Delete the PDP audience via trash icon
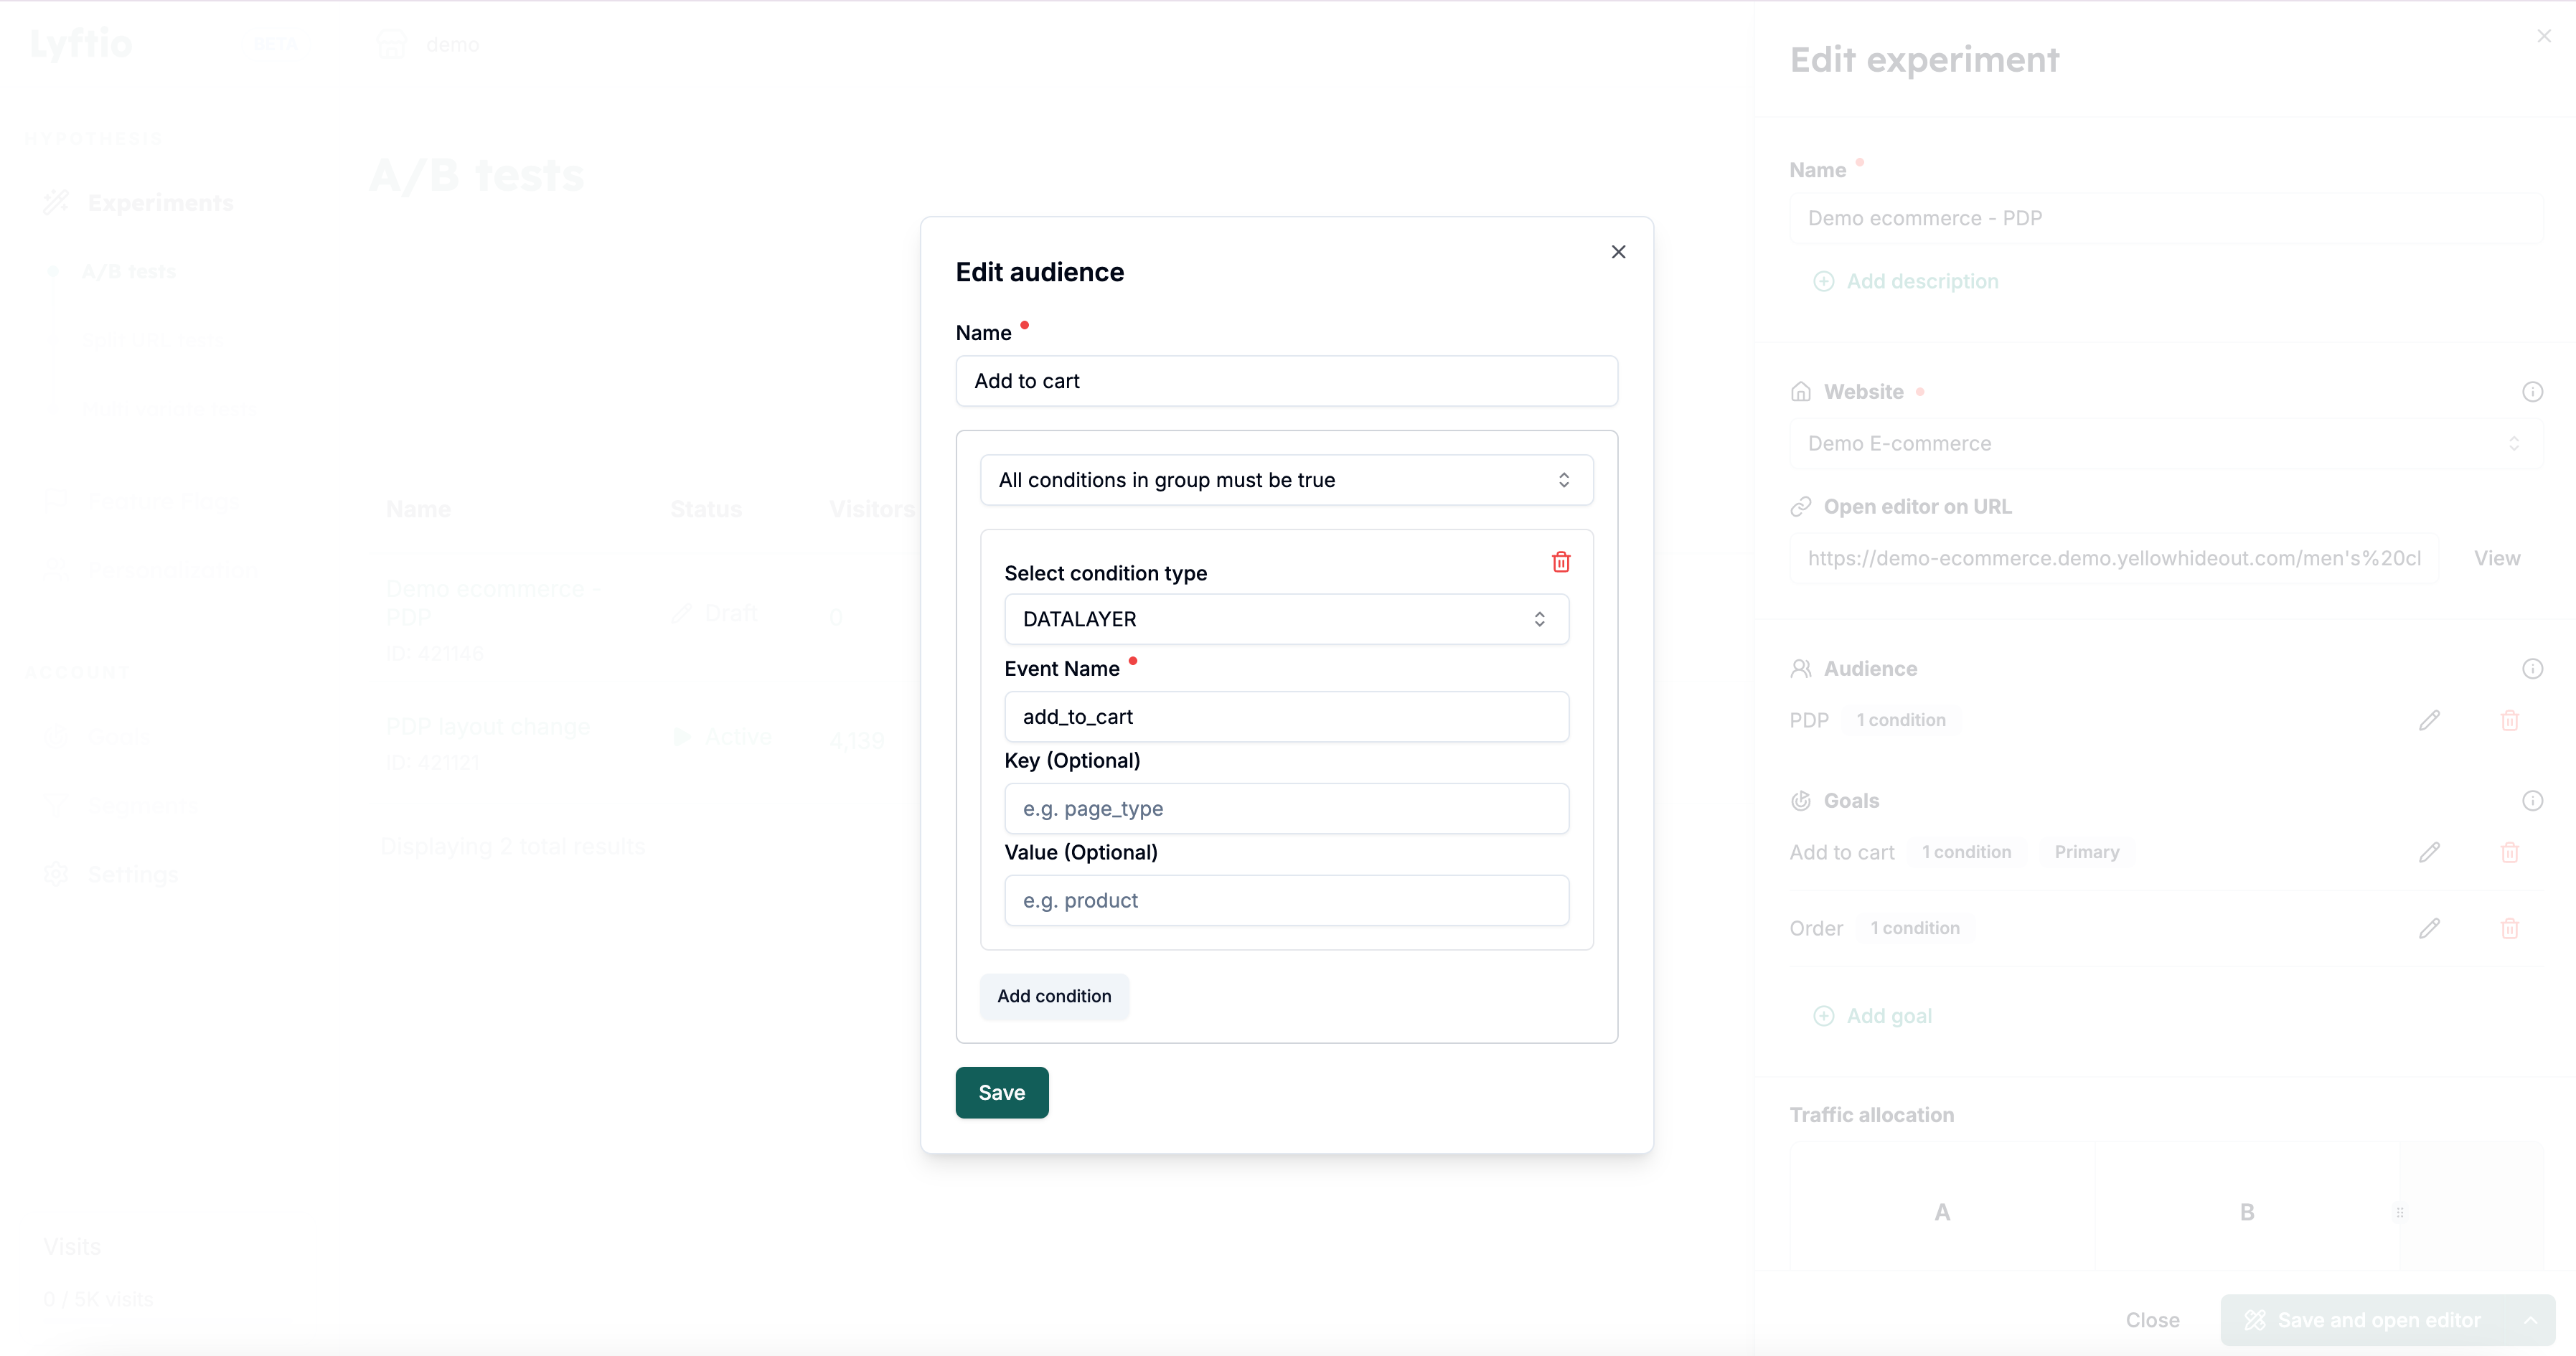Viewport: 2576px width, 1356px height. pyautogui.click(x=2509, y=720)
